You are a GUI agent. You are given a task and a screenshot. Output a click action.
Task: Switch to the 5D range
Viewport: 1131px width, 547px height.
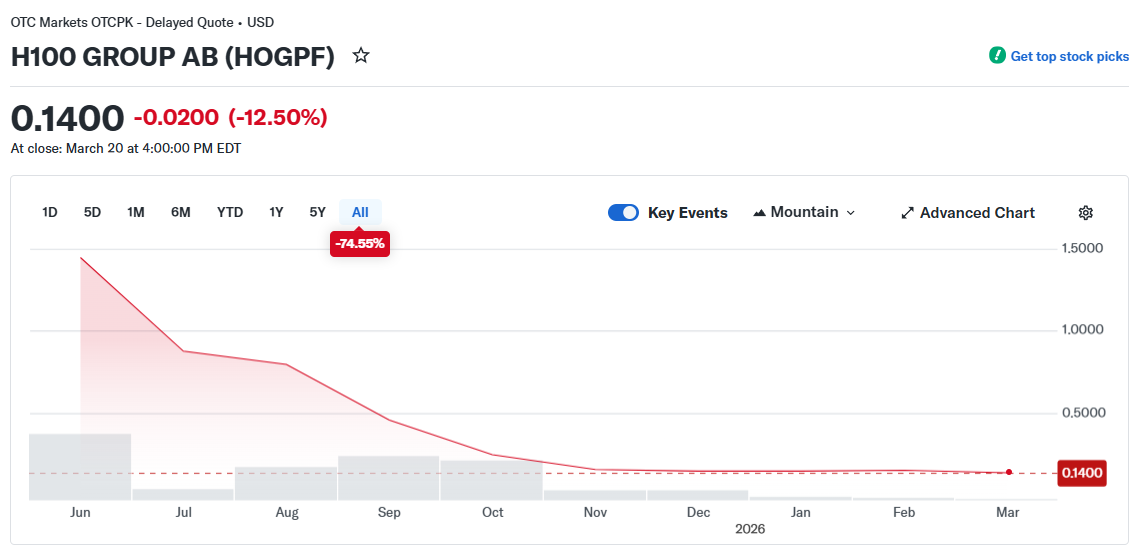92,212
